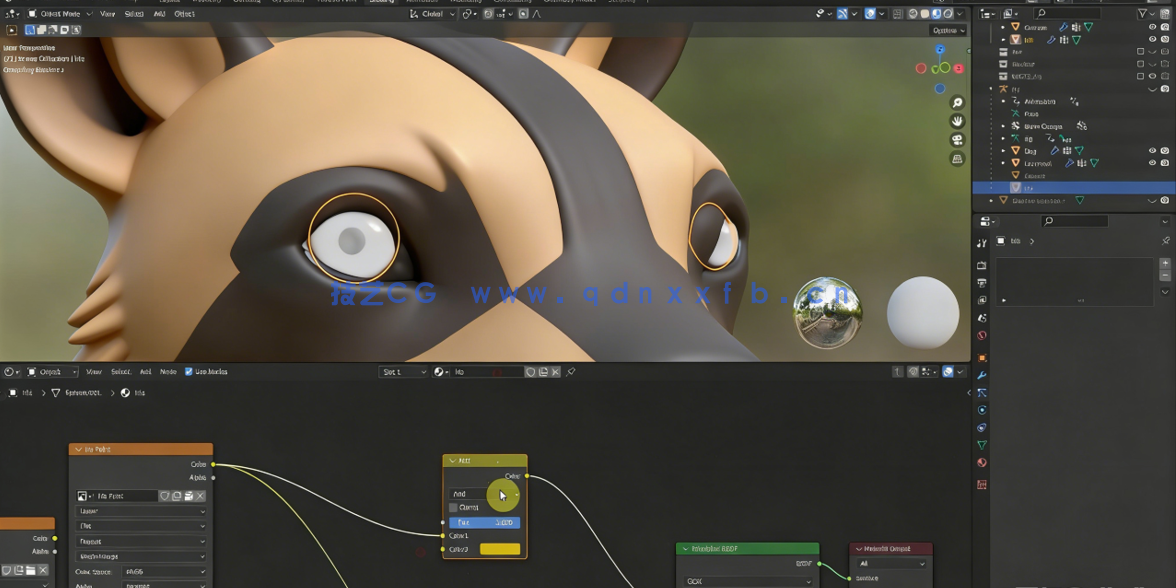Switch viewport to Rendered shading mode
This screenshot has height=588, width=1176.
pyautogui.click(x=948, y=13)
